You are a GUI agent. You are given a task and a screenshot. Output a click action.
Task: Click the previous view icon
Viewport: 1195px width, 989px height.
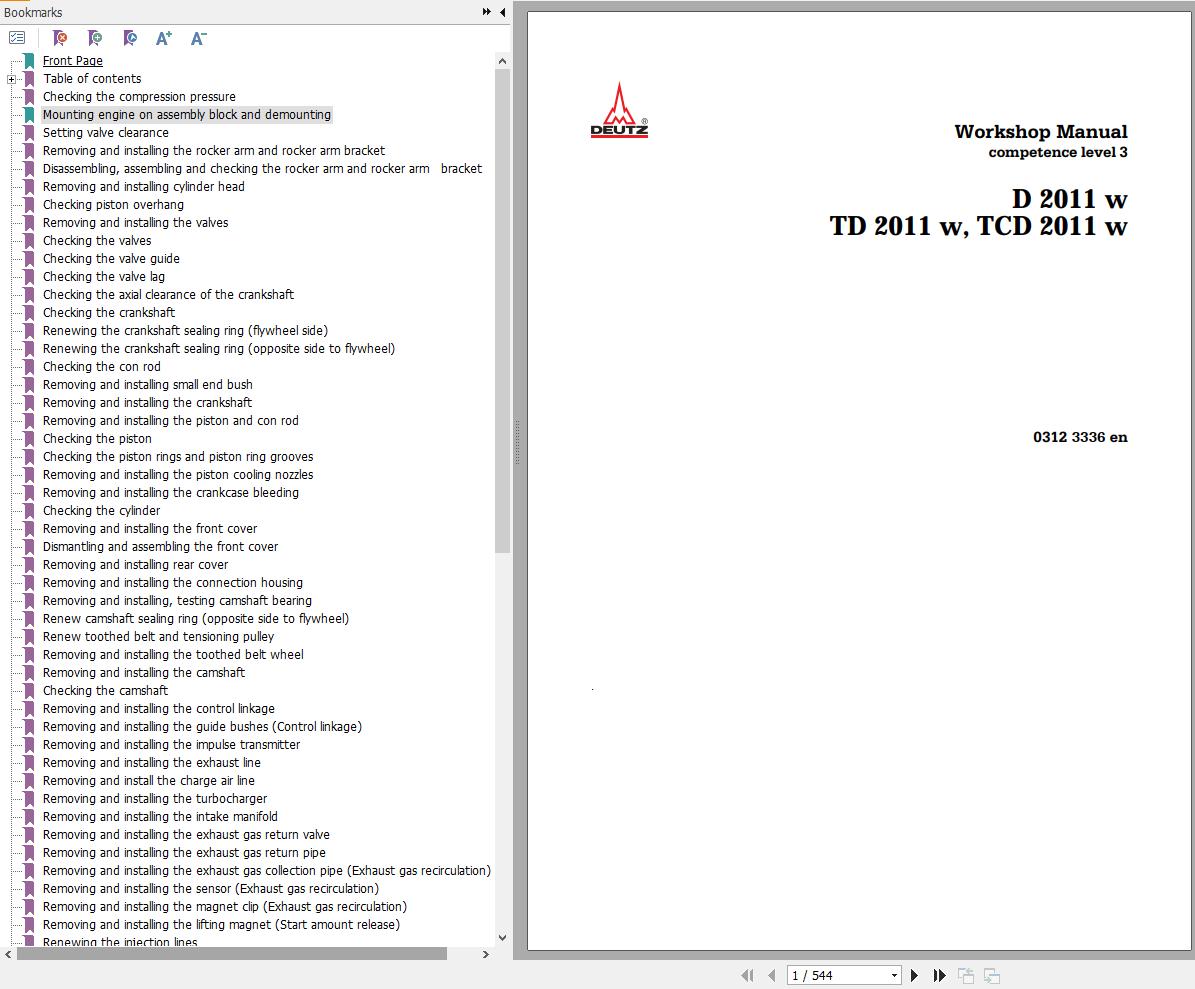tap(966, 975)
